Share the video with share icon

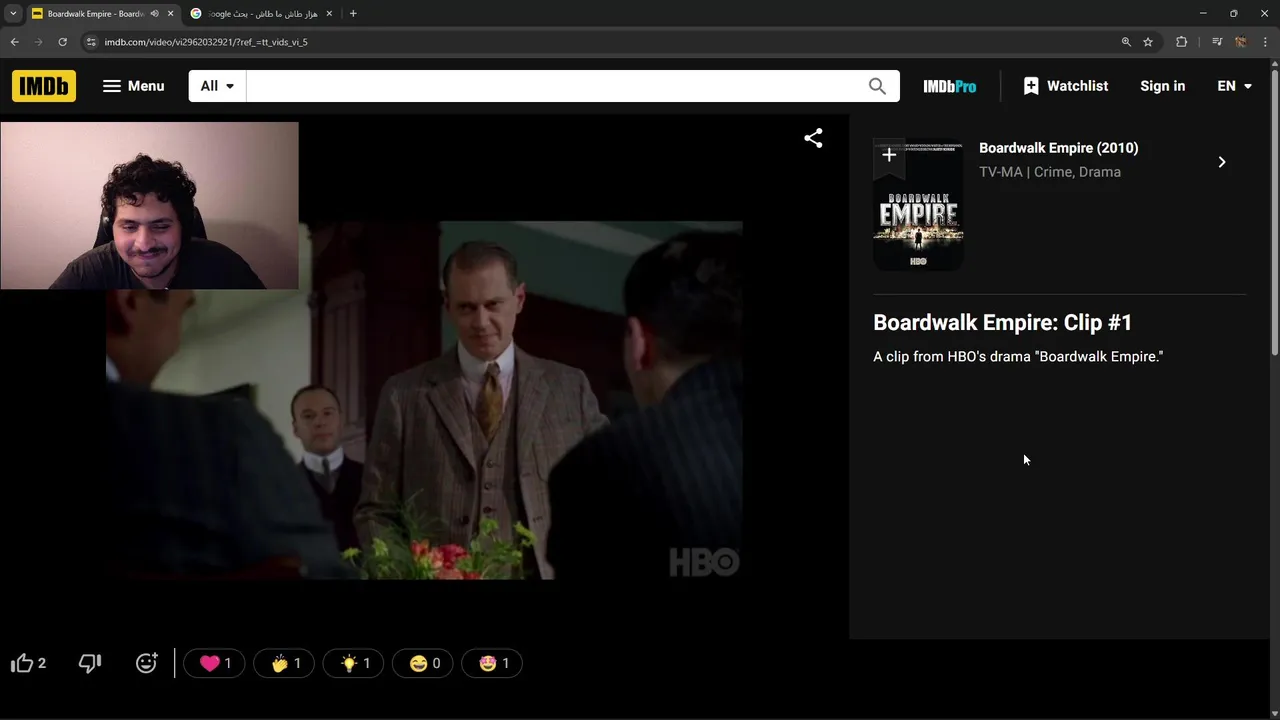(813, 139)
